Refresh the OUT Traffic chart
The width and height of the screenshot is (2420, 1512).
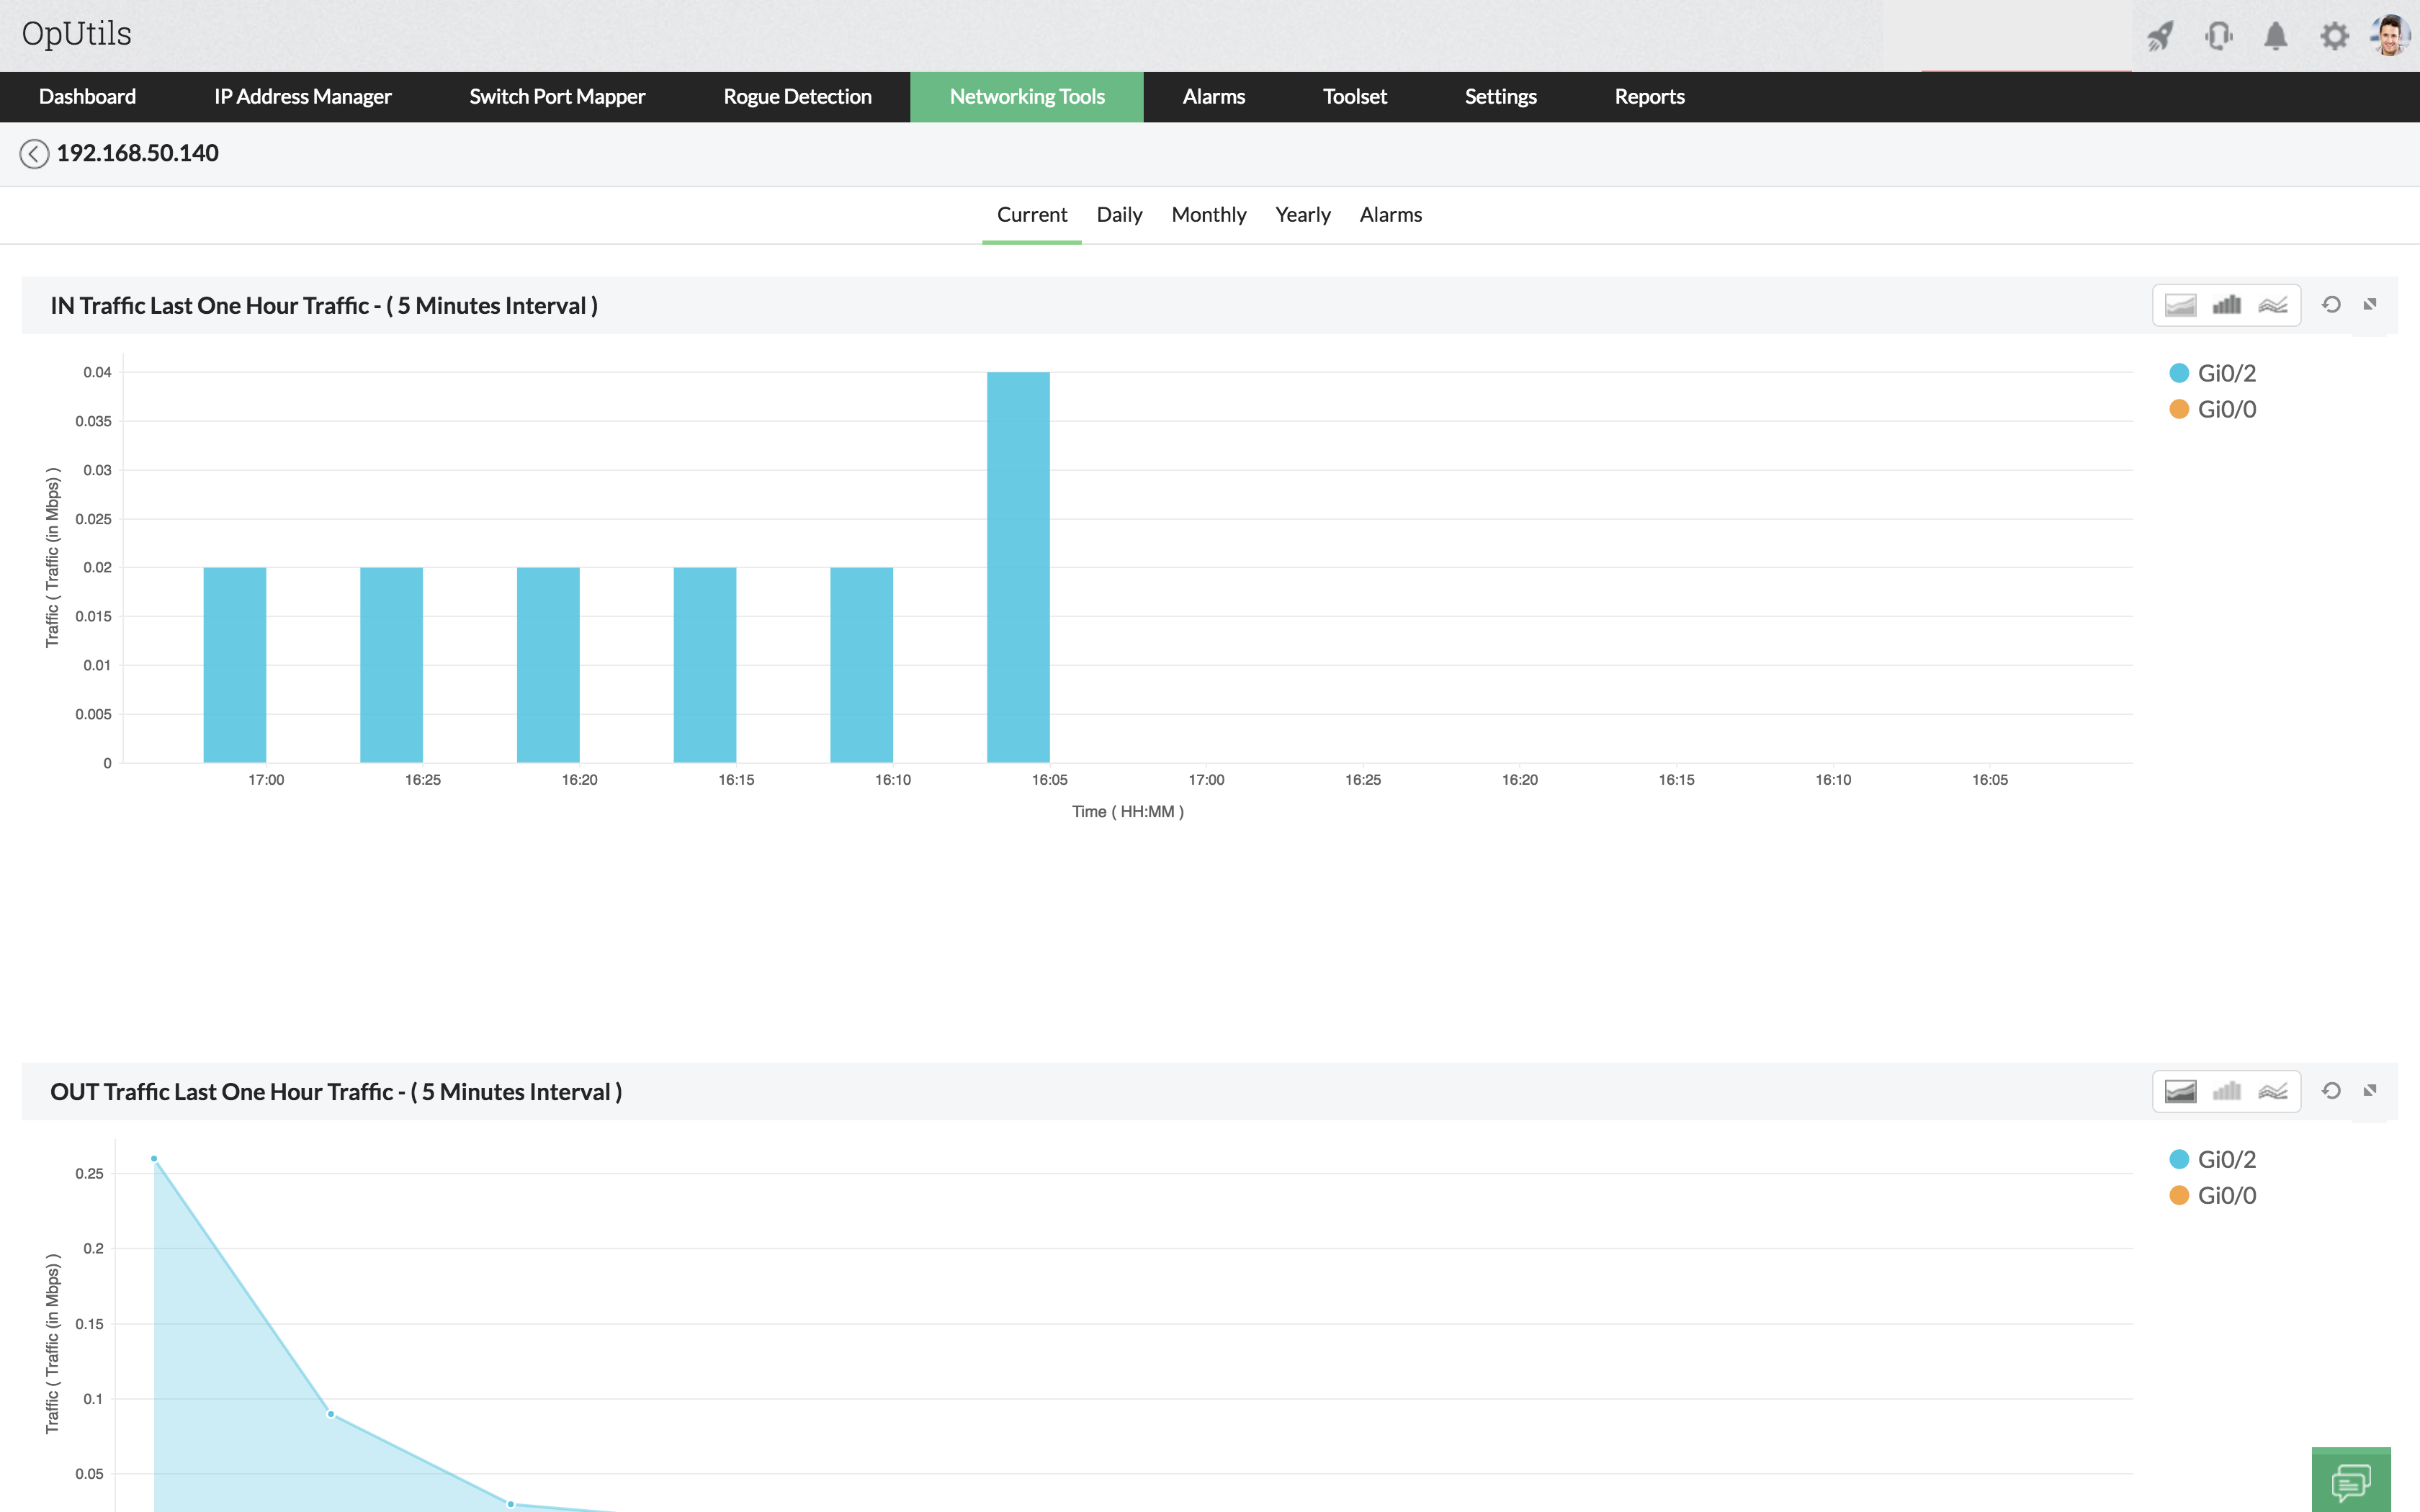tap(2331, 1091)
